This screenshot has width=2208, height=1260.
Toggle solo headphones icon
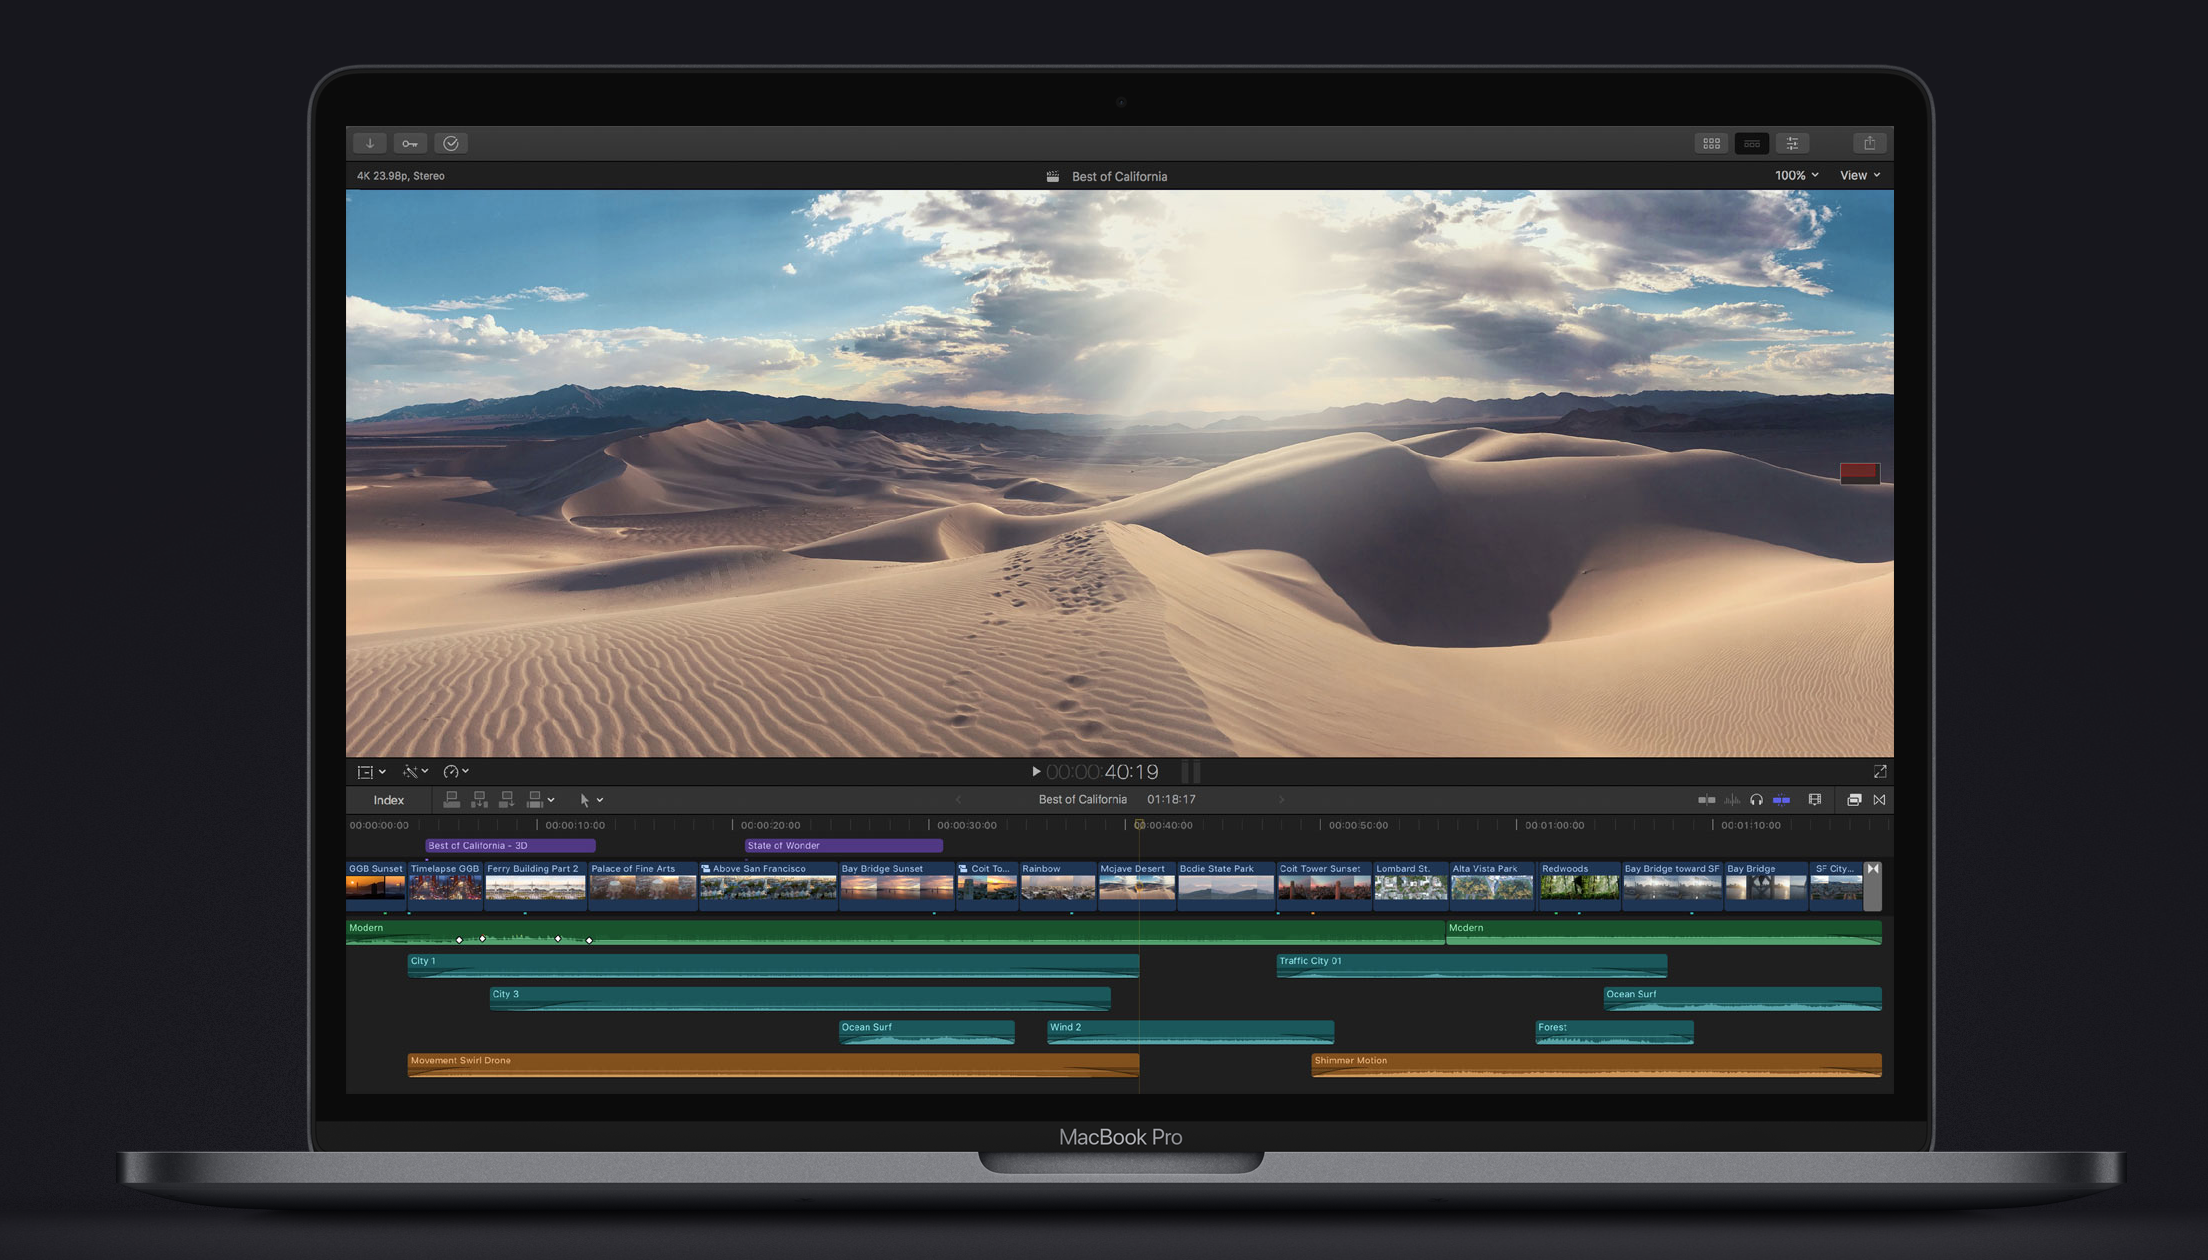coord(1756,800)
